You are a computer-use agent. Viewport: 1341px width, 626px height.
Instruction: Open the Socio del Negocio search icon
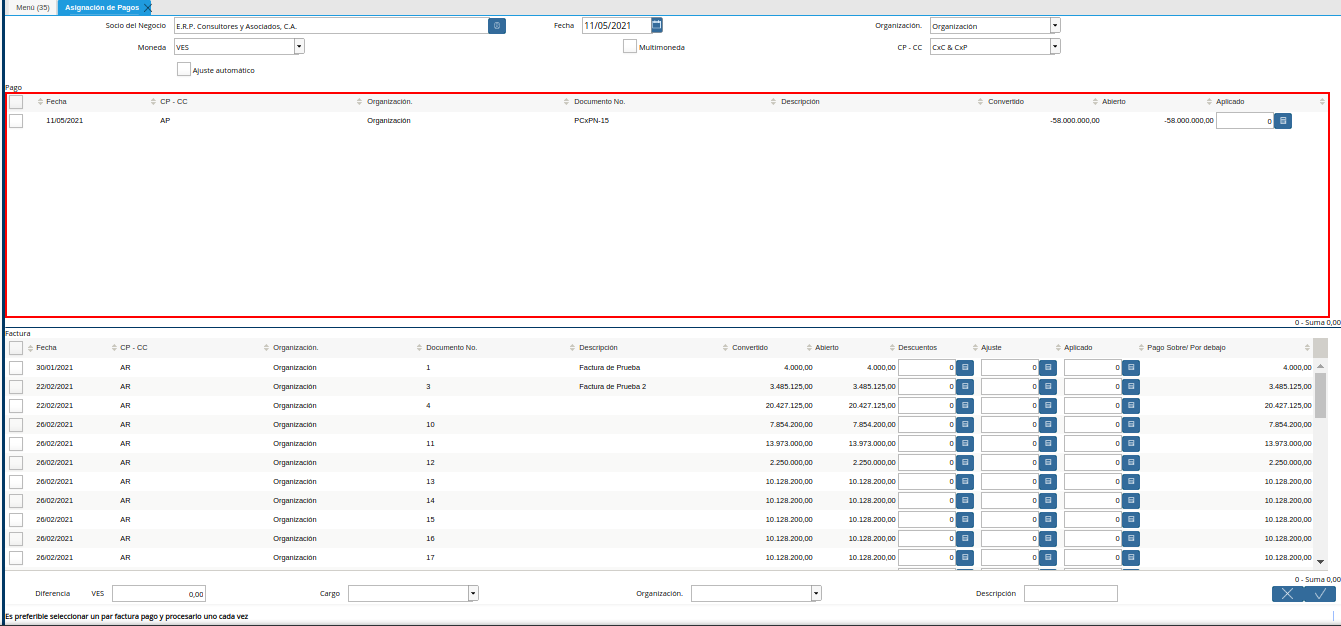click(x=497, y=26)
